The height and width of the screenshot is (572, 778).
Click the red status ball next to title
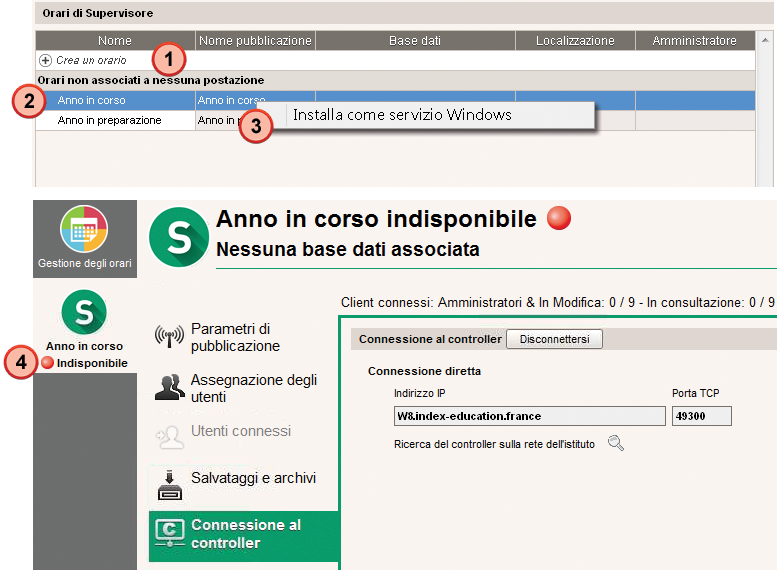click(x=559, y=218)
